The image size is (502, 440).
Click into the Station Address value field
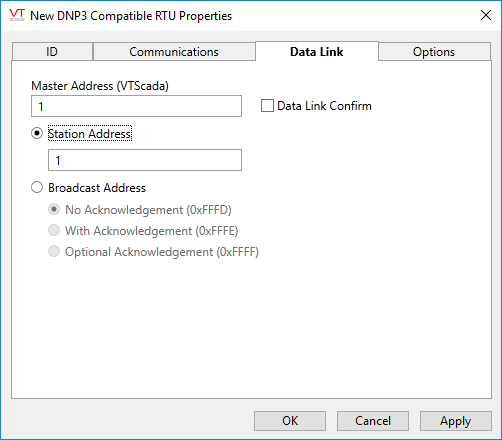[x=145, y=160]
